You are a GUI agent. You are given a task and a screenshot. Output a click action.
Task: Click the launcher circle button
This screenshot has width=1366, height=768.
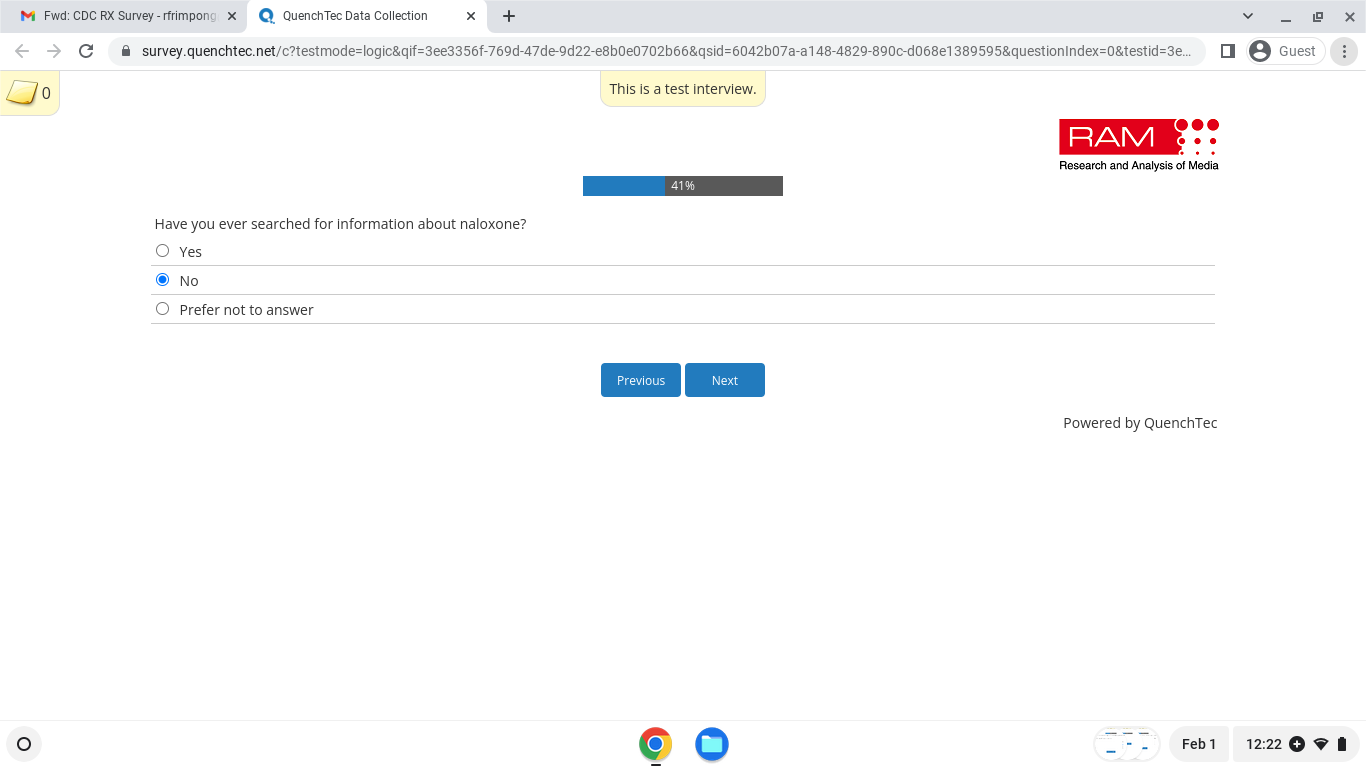coord(24,744)
